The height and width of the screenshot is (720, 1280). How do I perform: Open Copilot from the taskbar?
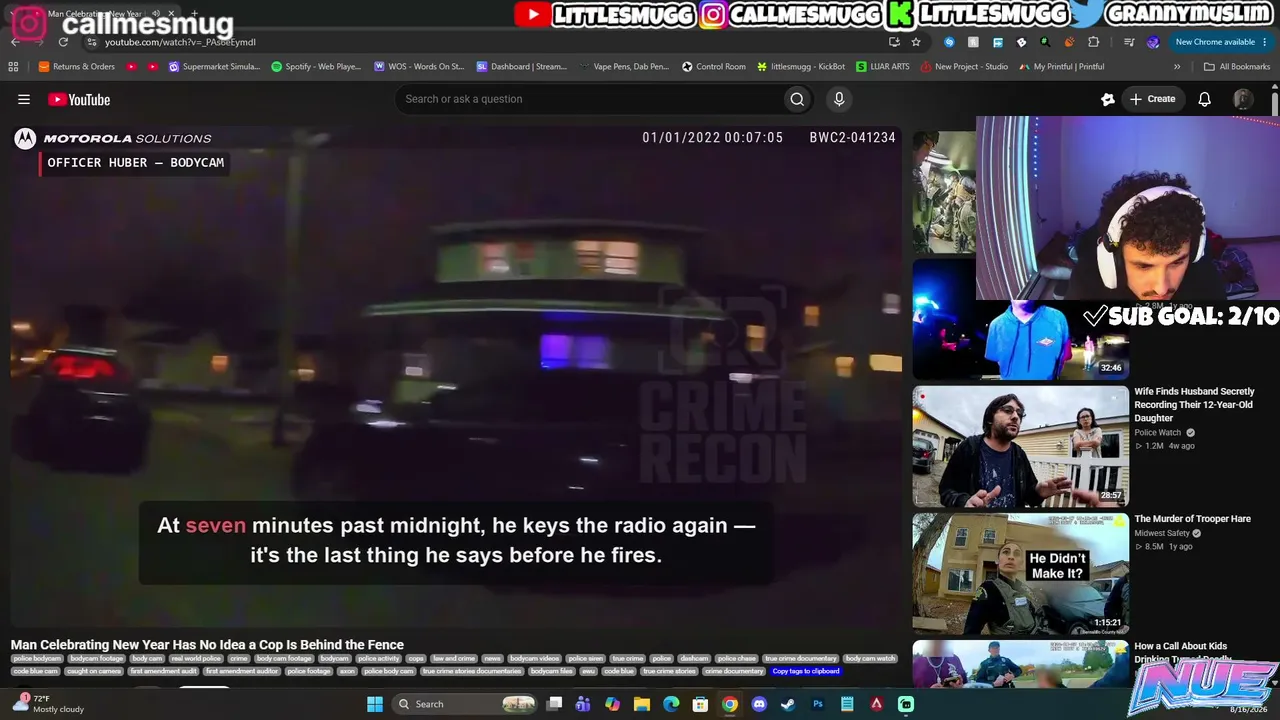[613, 704]
